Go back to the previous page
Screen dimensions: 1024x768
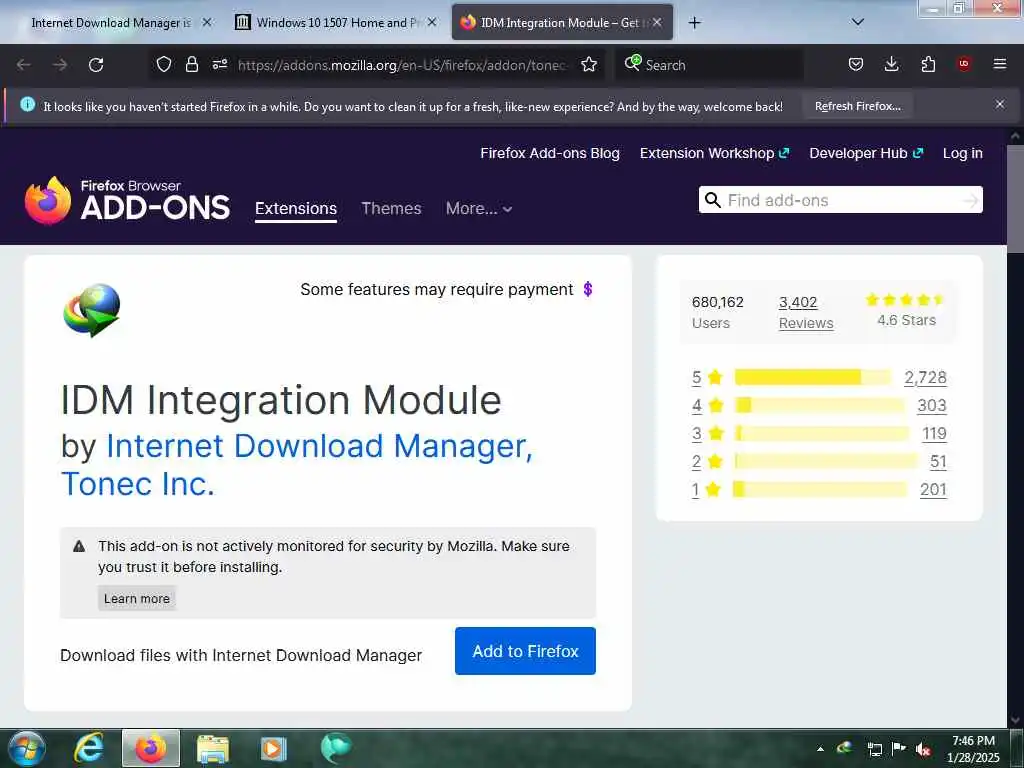tap(24, 65)
